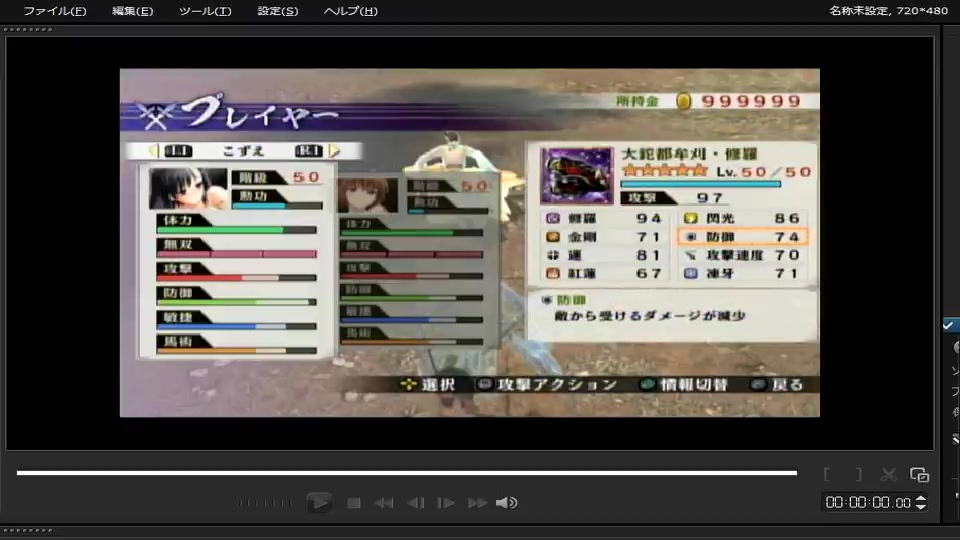Click the Stop button
The image size is (960, 540).
[353, 503]
